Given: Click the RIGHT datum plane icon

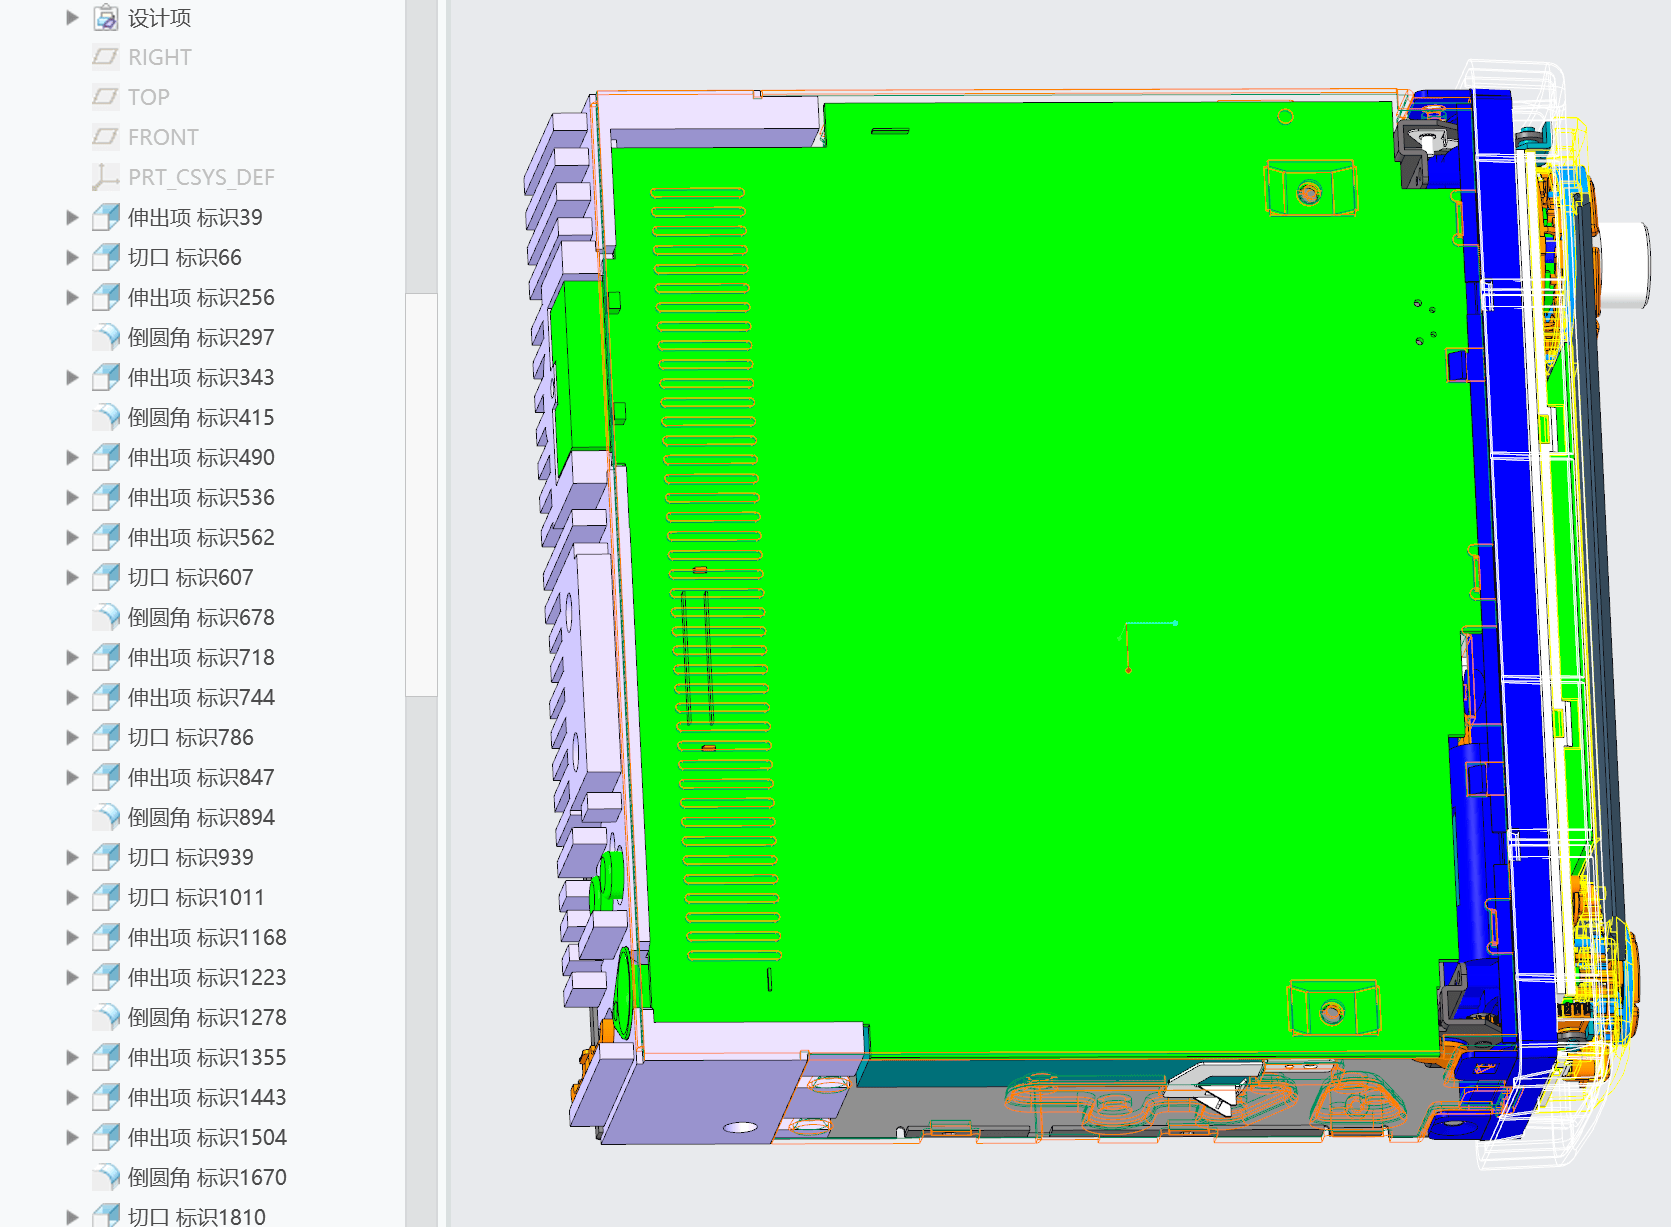Looking at the screenshot, I should click(x=106, y=57).
